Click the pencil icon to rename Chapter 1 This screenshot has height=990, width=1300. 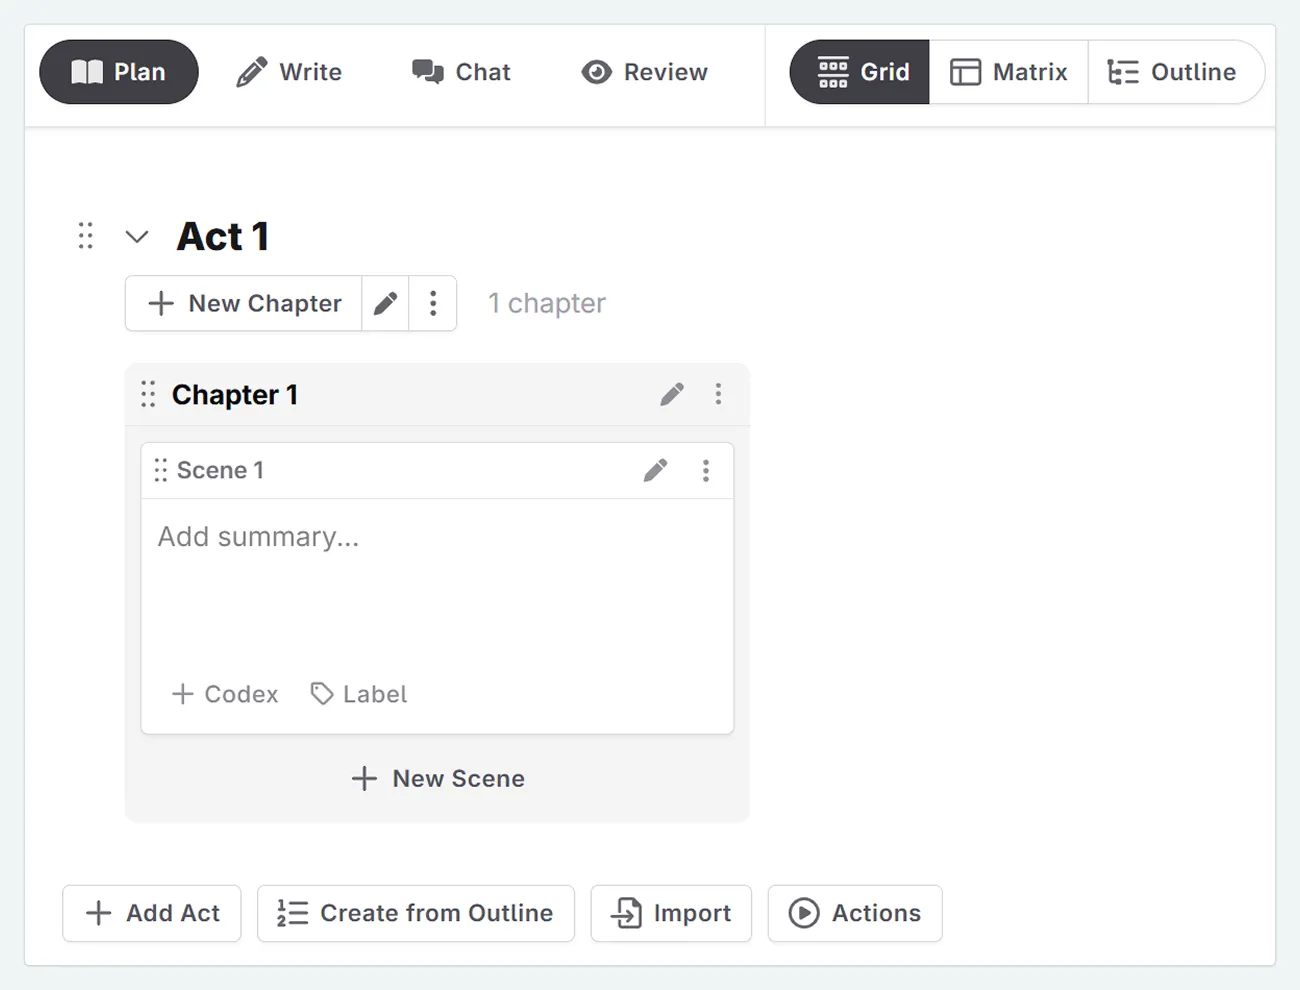[x=671, y=394]
